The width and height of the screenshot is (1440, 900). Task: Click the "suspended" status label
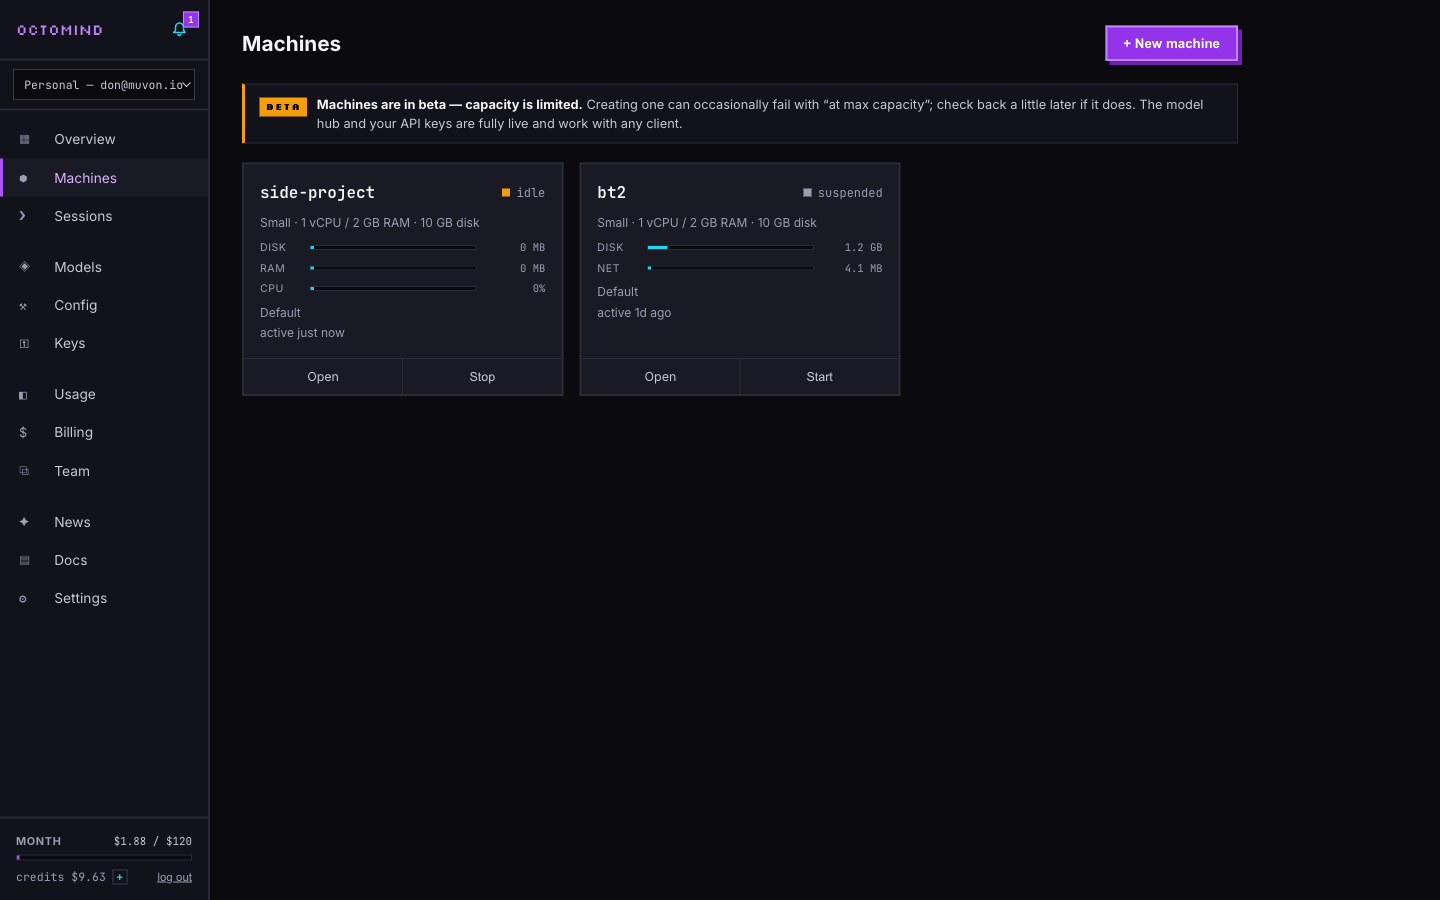[x=850, y=193]
